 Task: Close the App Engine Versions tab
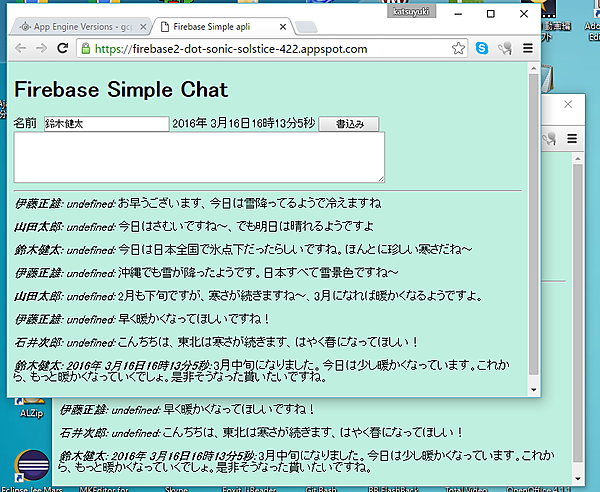(143, 27)
